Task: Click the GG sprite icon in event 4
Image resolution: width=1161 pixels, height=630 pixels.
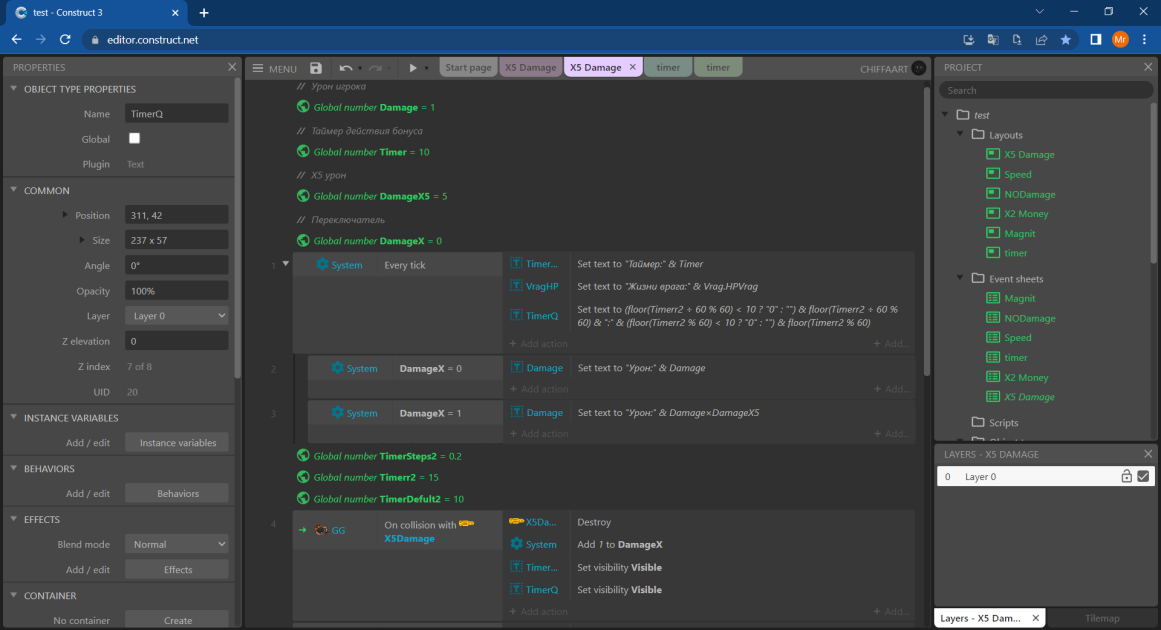Action: [x=321, y=529]
